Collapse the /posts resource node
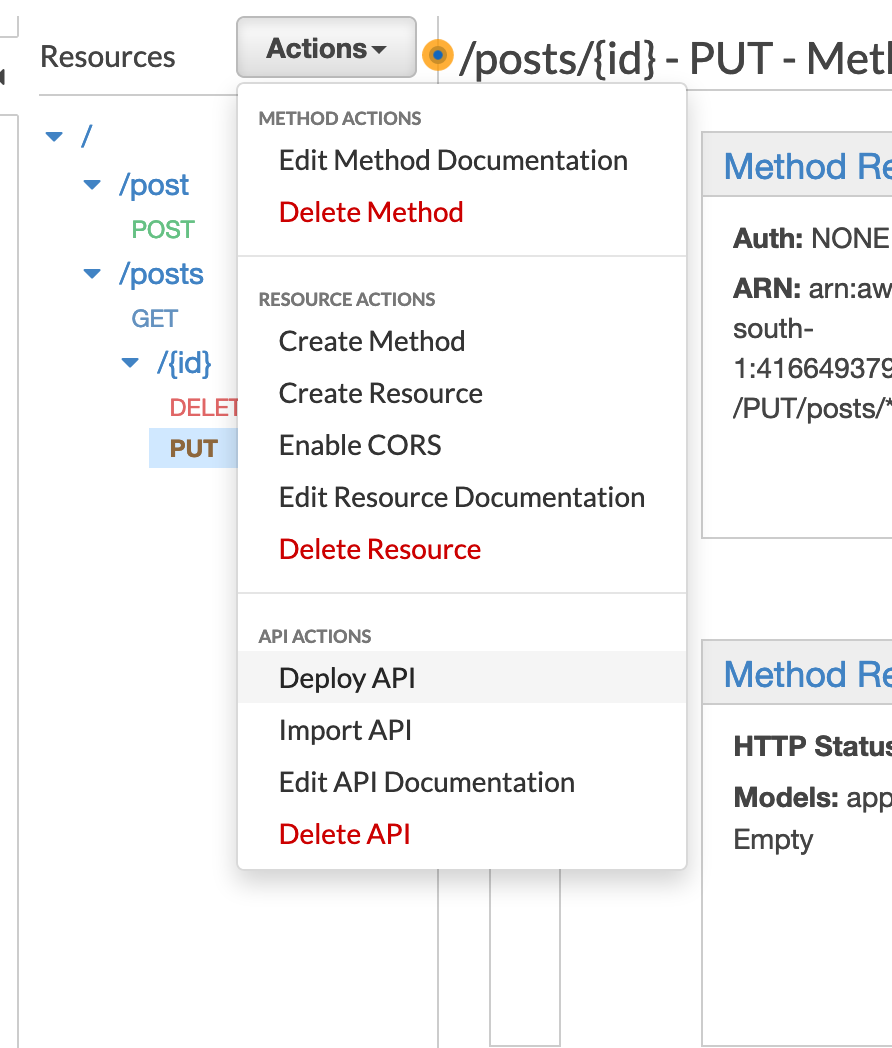The image size is (892, 1048). [92, 274]
